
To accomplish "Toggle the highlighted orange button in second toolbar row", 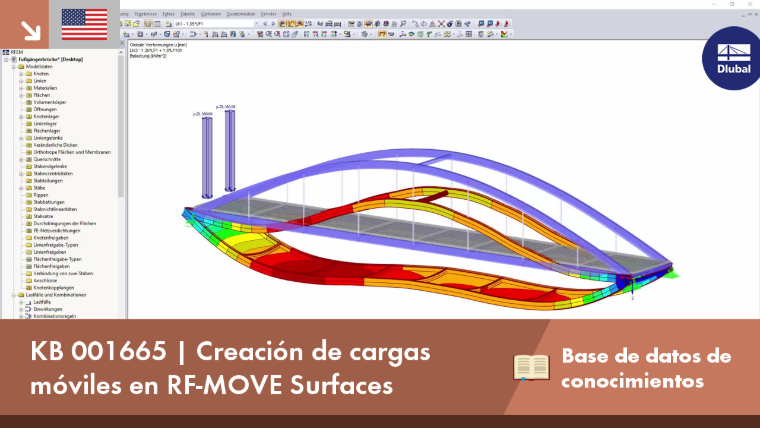I will click(x=382, y=34).
